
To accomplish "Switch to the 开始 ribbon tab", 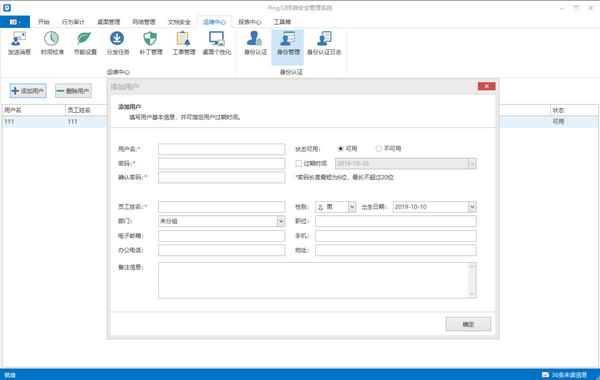I will 44,22.
